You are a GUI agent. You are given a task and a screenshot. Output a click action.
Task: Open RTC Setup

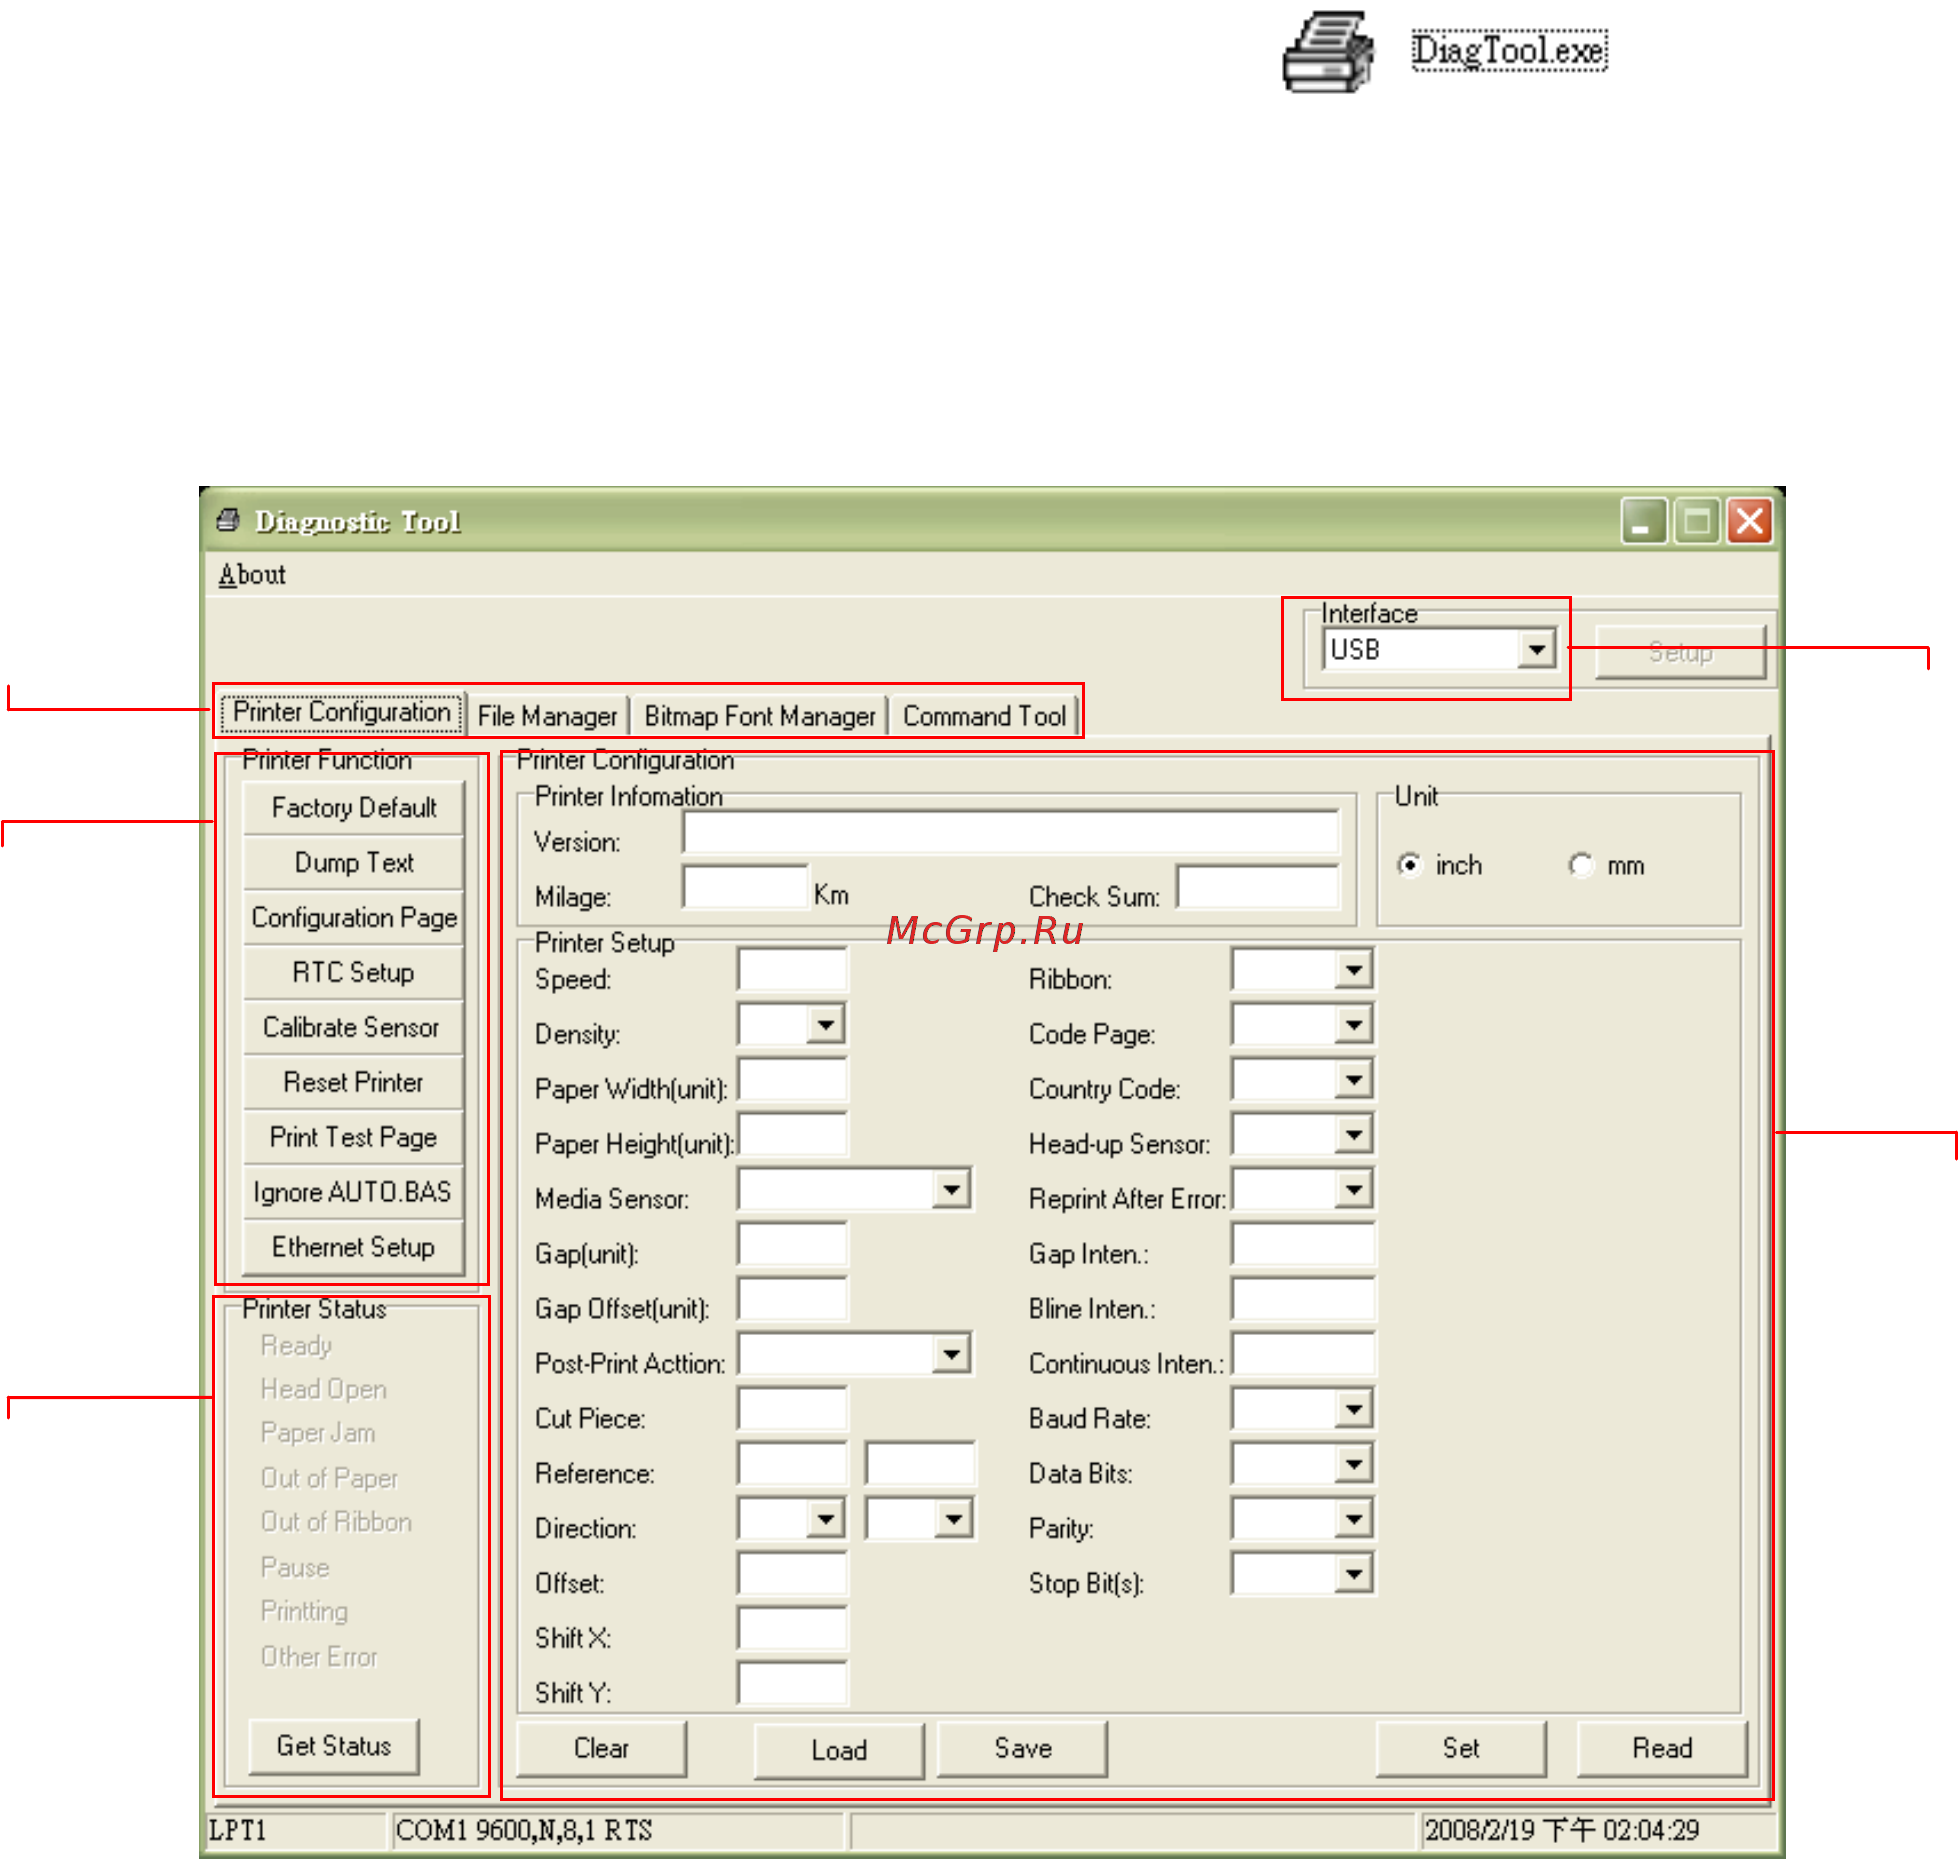pyautogui.click(x=354, y=972)
